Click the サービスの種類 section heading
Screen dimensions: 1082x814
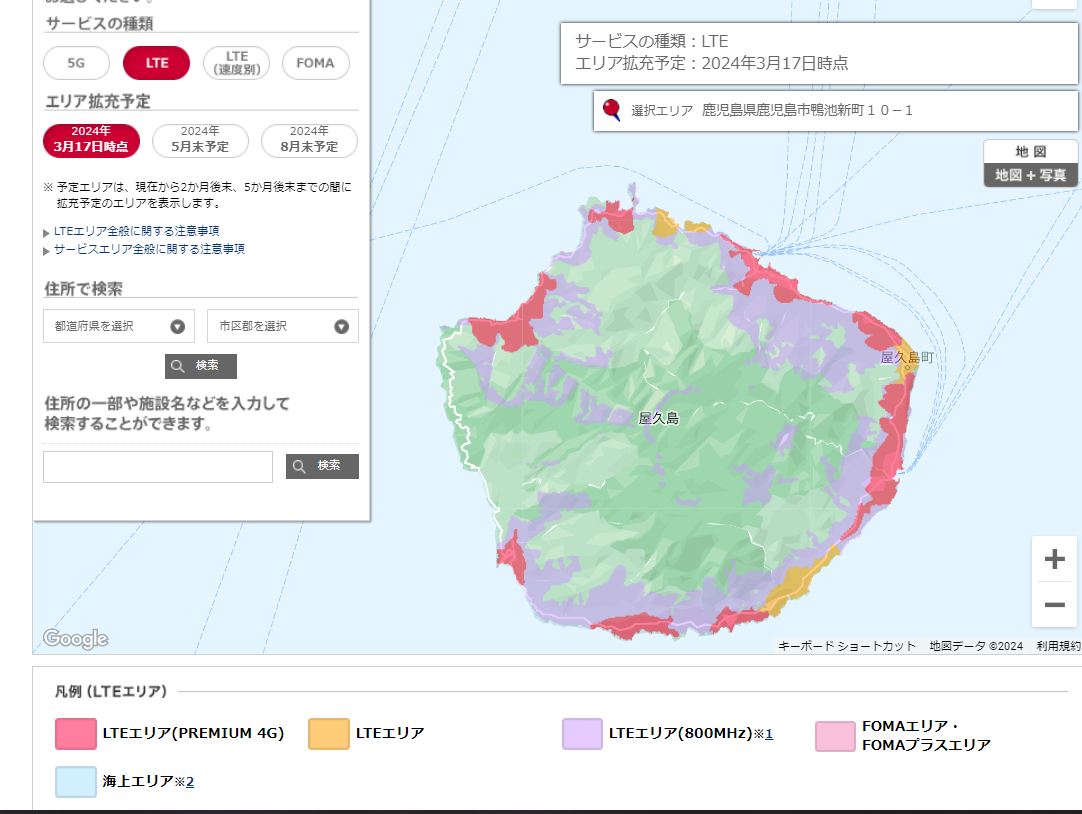pos(99,23)
